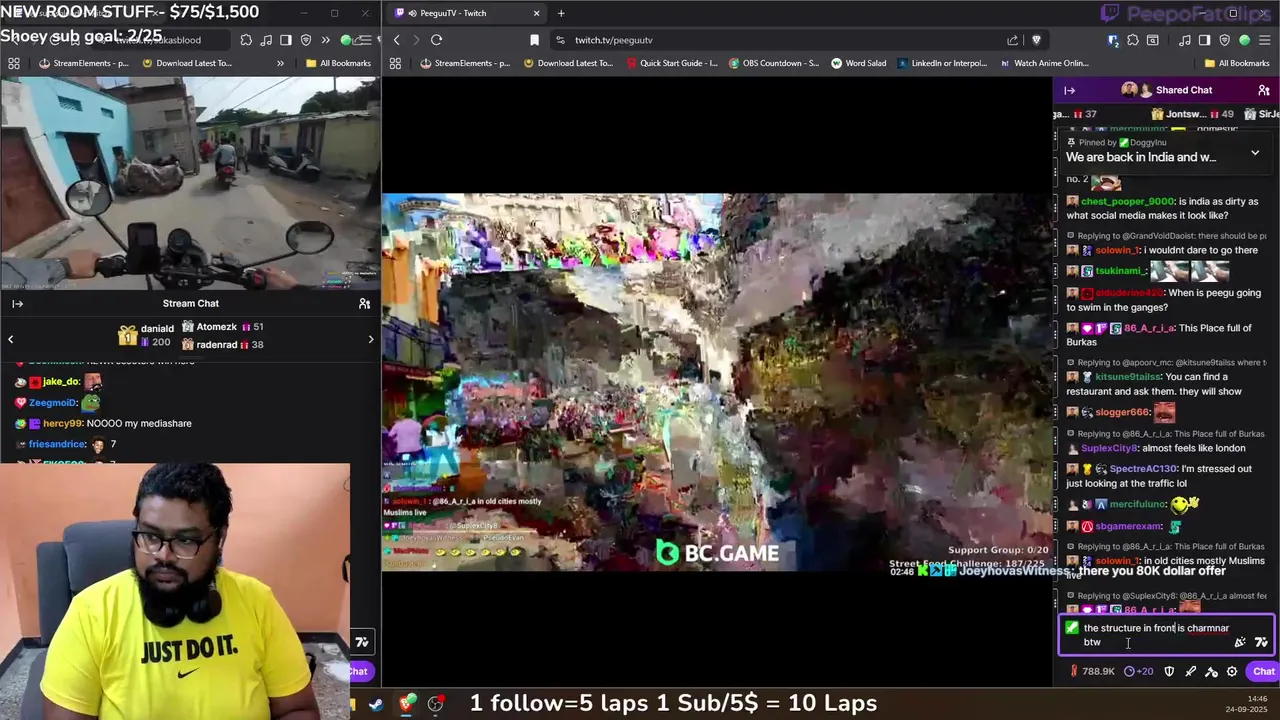Bookmark the peeguutv page
1280x720 pixels.
[534, 40]
